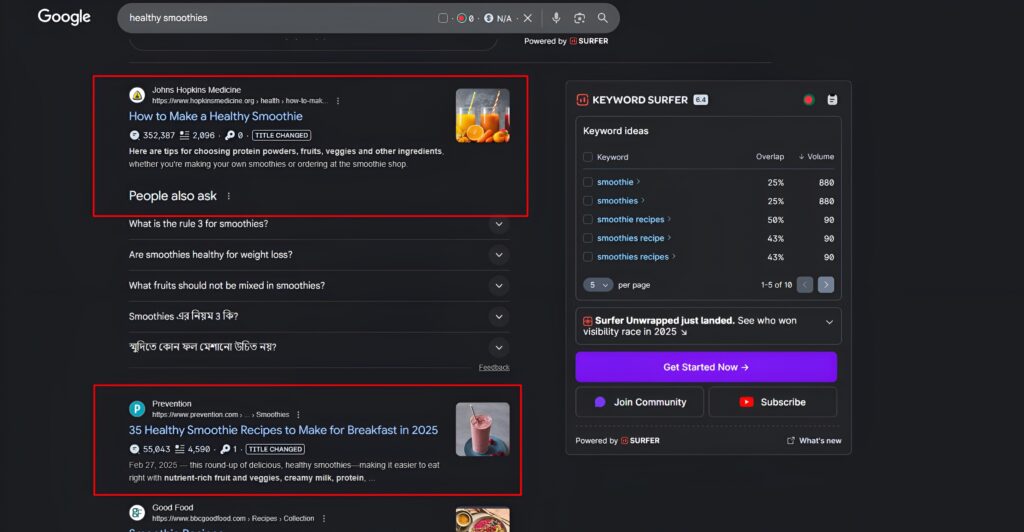Viewport: 1024px width, 532px height.
Task: Click Get Started Now button
Action: point(706,368)
